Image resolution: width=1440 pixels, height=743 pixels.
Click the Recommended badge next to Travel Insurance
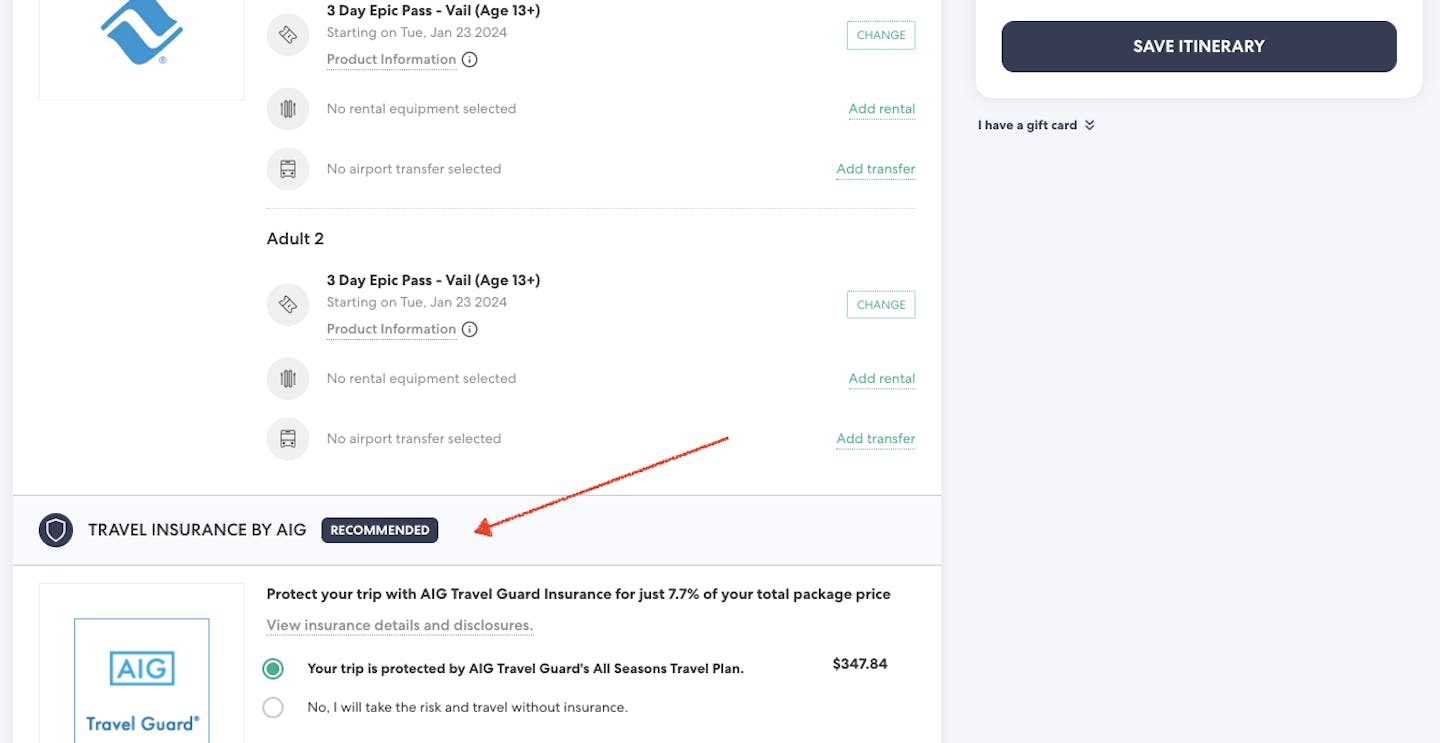pos(379,530)
